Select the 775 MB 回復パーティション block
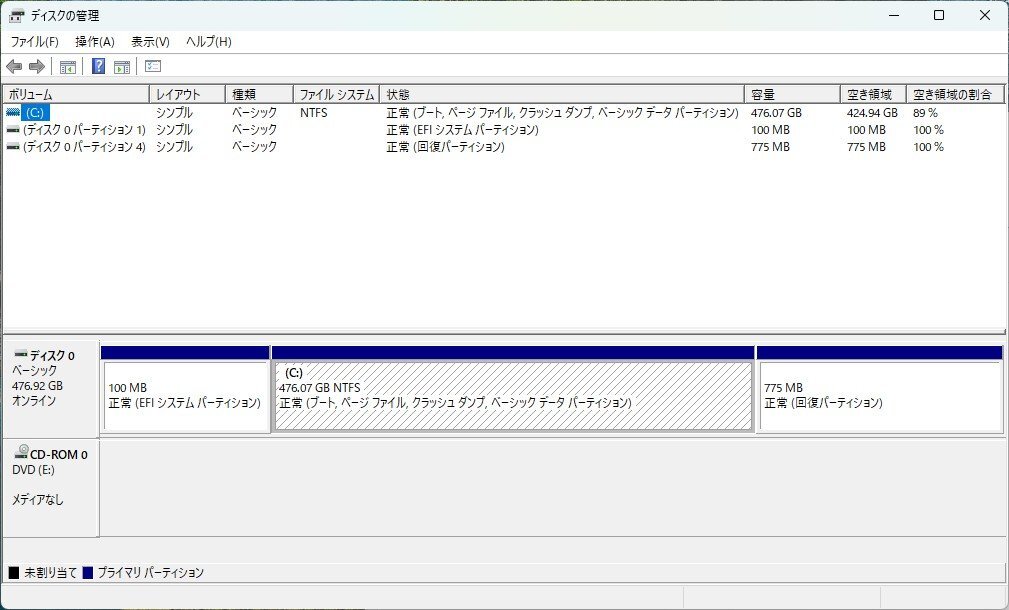 [880, 390]
